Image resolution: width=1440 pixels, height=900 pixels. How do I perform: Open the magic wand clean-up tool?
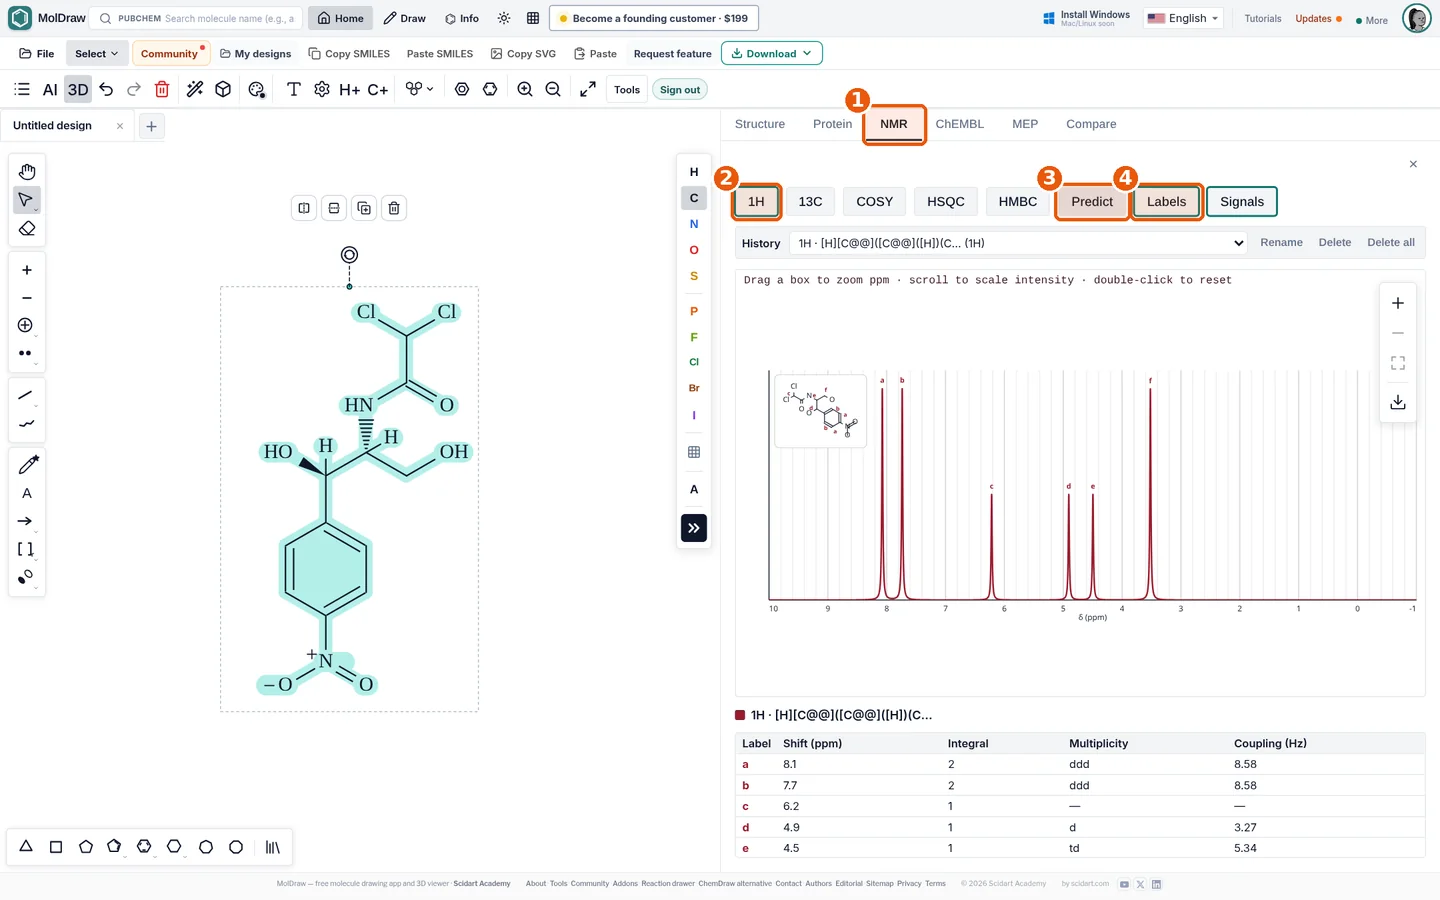(x=195, y=89)
